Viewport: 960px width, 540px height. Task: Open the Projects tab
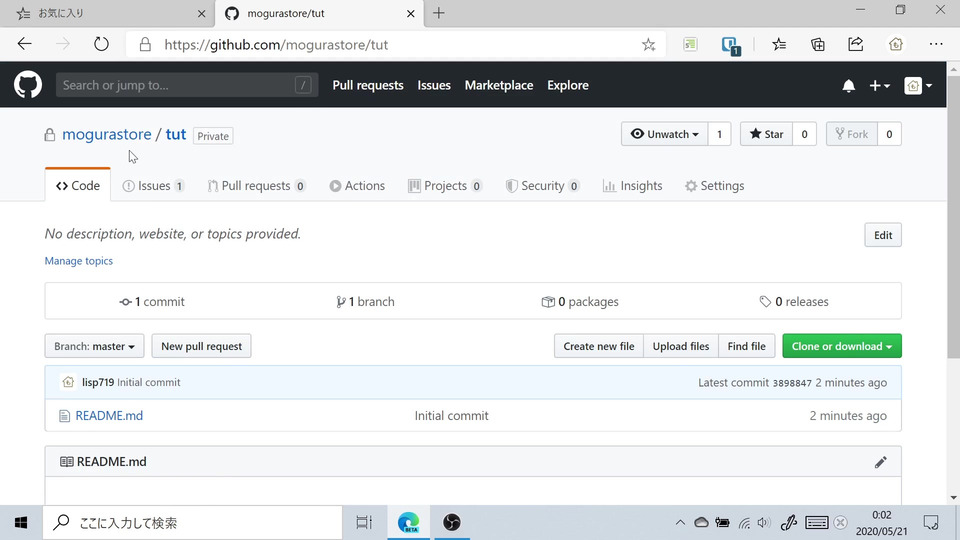tap(445, 186)
